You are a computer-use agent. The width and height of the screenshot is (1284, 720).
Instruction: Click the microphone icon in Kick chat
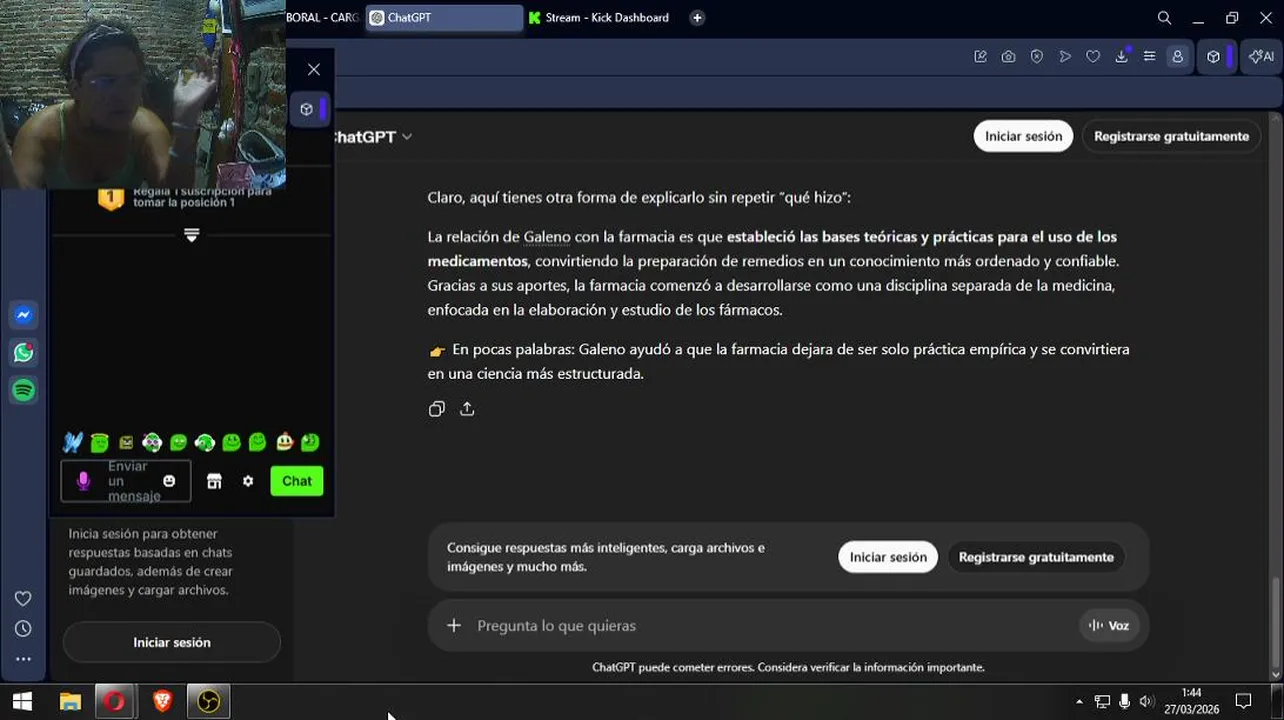tap(84, 481)
